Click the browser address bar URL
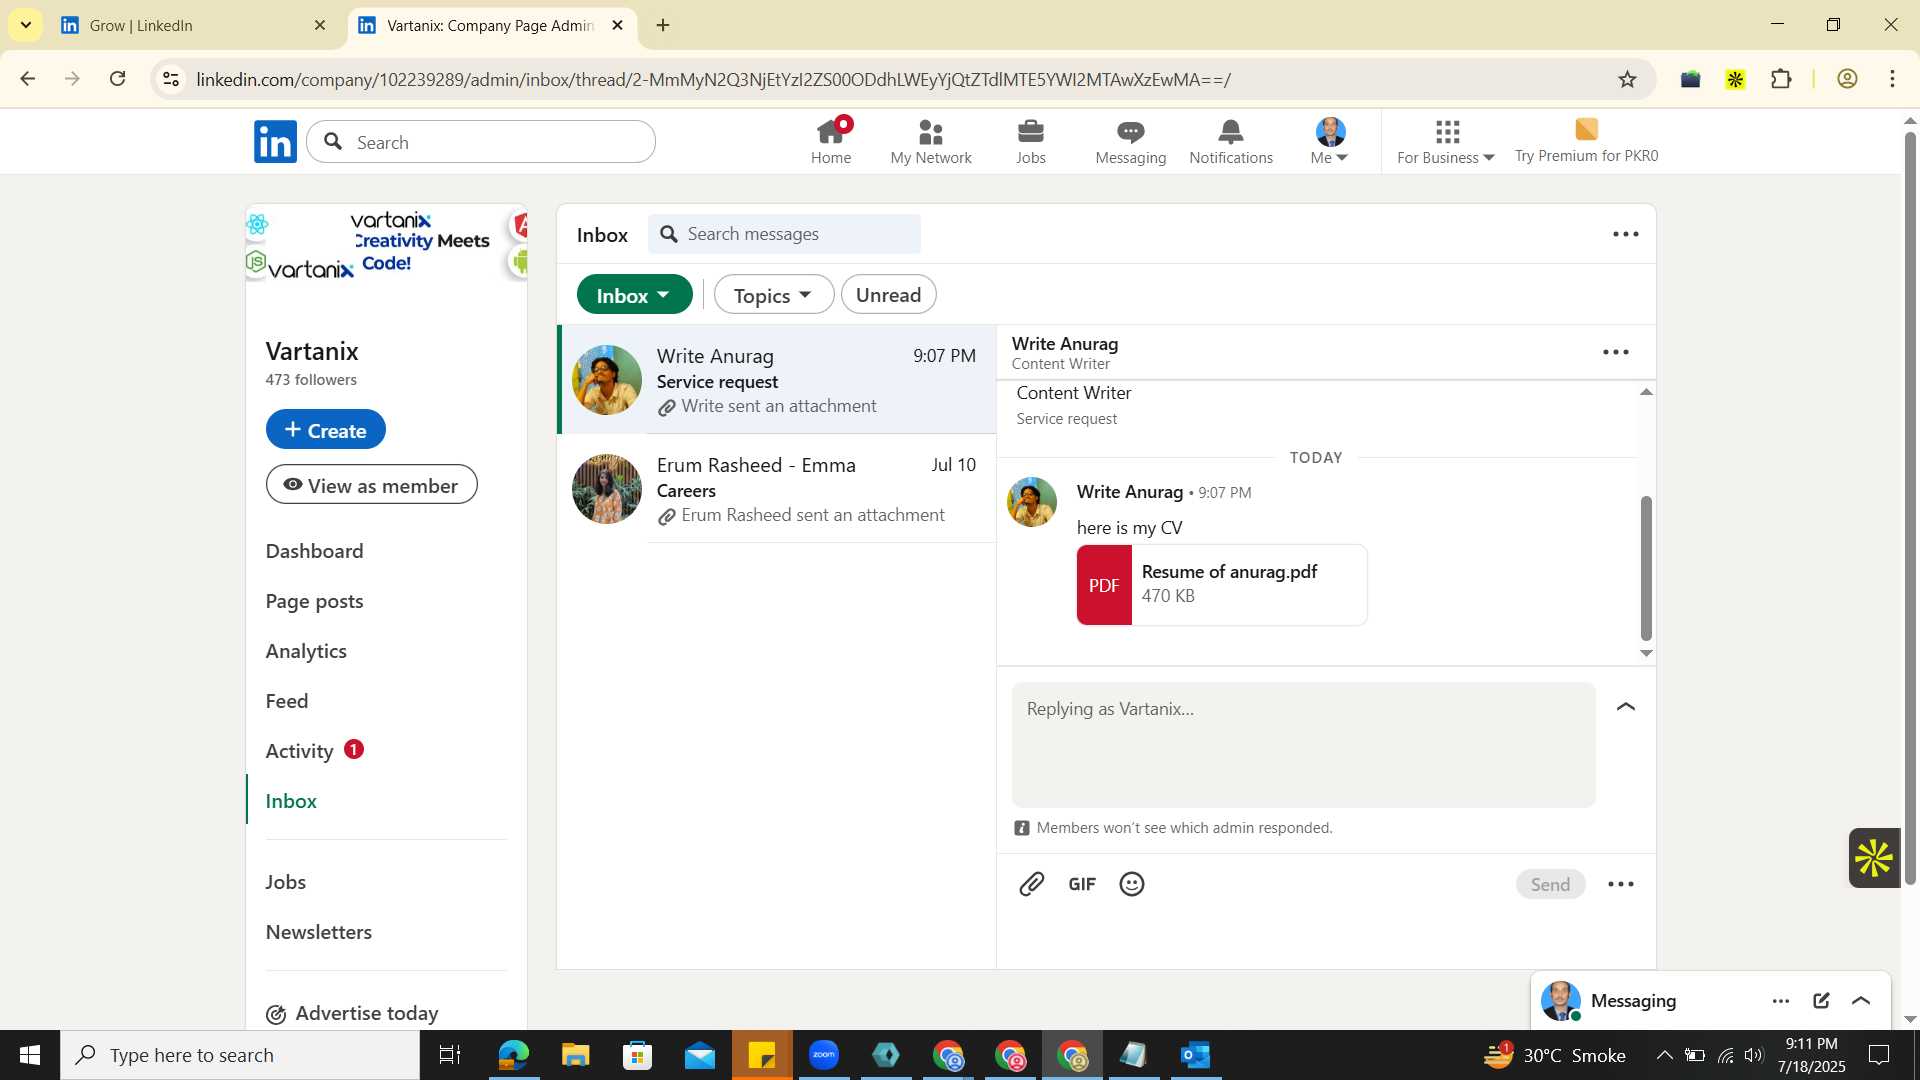Screen dimensions: 1920x1080 pyautogui.click(x=713, y=79)
